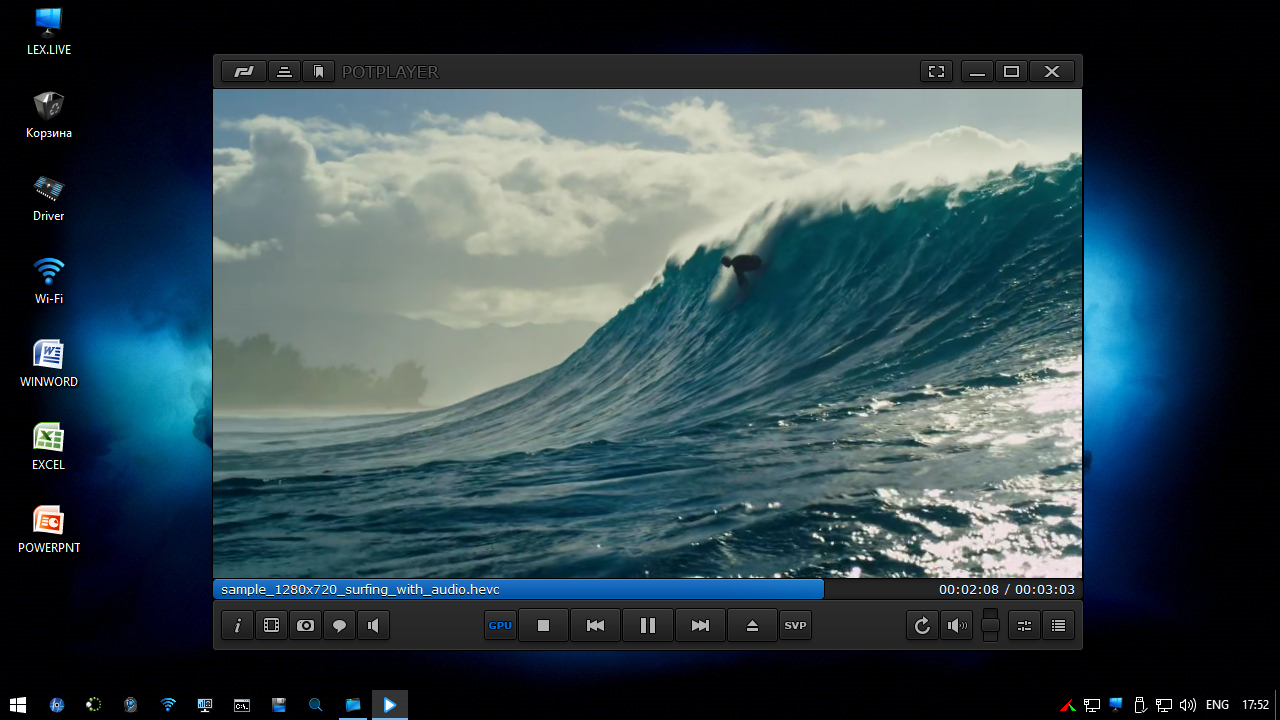Skip to the next track
Screen dimensions: 1280x720
700,626
